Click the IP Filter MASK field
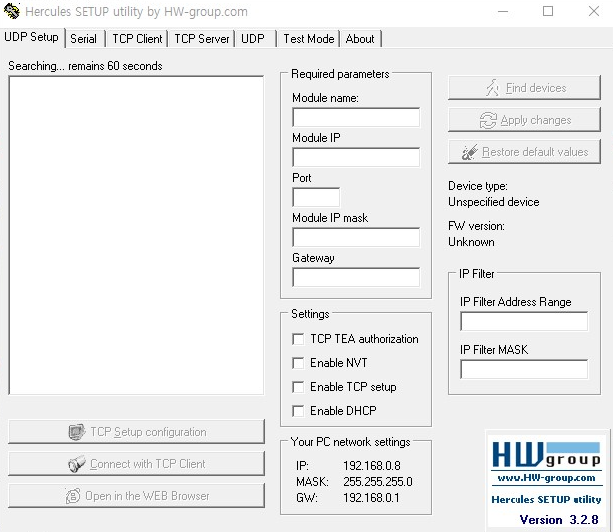The height and width of the screenshot is (532, 613). point(524,369)
